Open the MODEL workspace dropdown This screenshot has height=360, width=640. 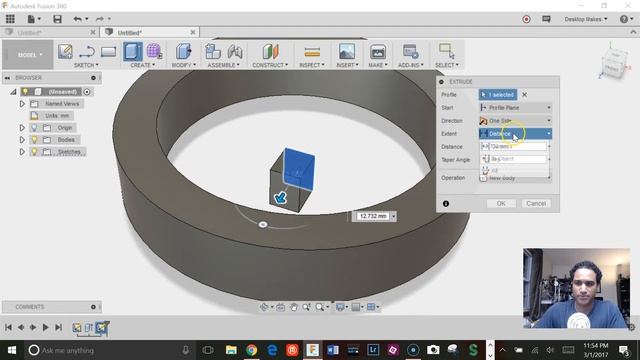coord(29,55)
